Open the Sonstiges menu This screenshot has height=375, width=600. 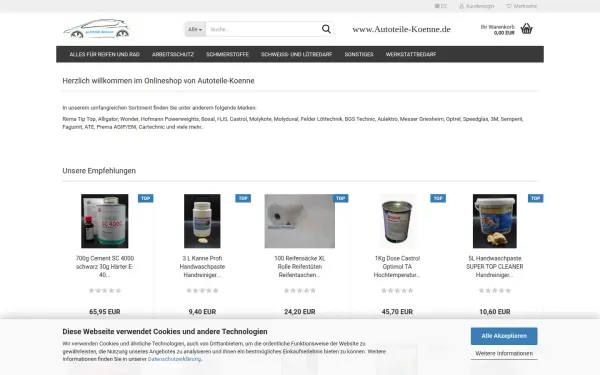359,54
